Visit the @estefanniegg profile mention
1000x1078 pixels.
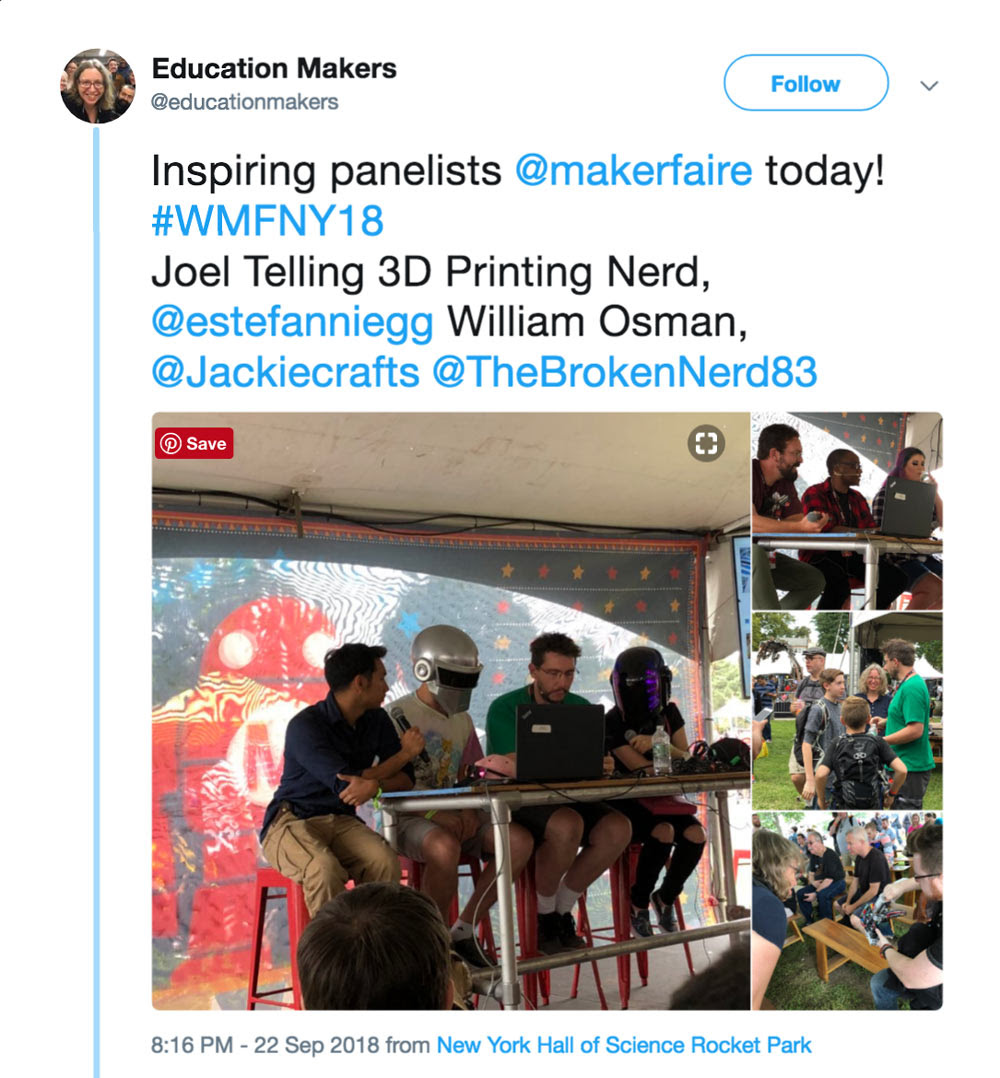pos(293,322)
